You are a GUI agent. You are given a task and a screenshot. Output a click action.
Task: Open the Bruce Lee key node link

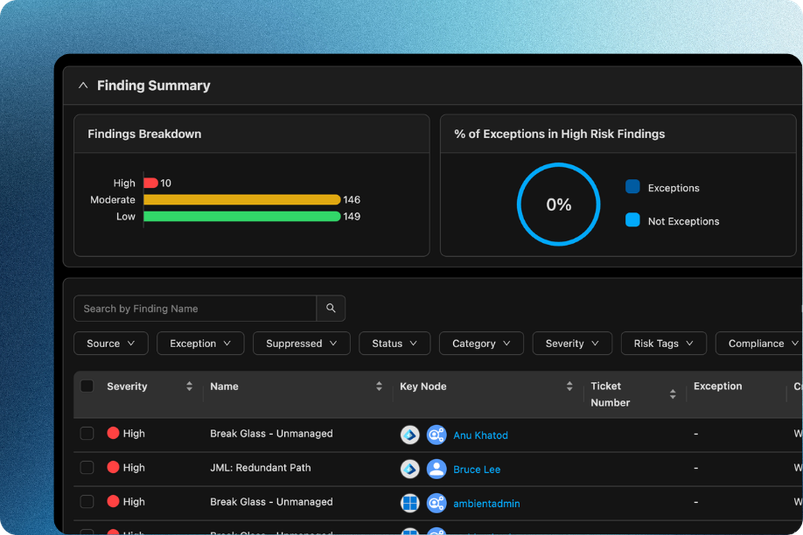click(476, 469)
